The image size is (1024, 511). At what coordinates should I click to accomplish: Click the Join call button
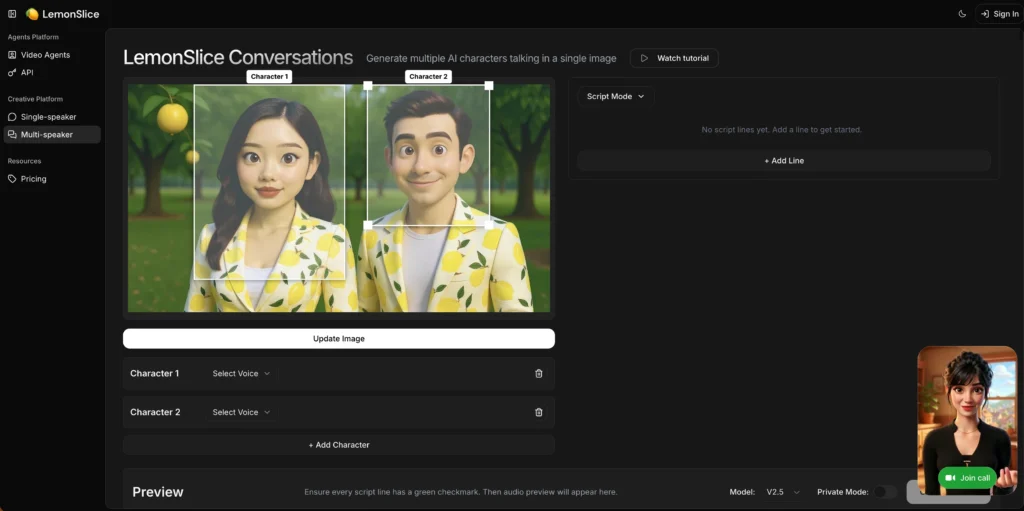(x=968, y=478)
